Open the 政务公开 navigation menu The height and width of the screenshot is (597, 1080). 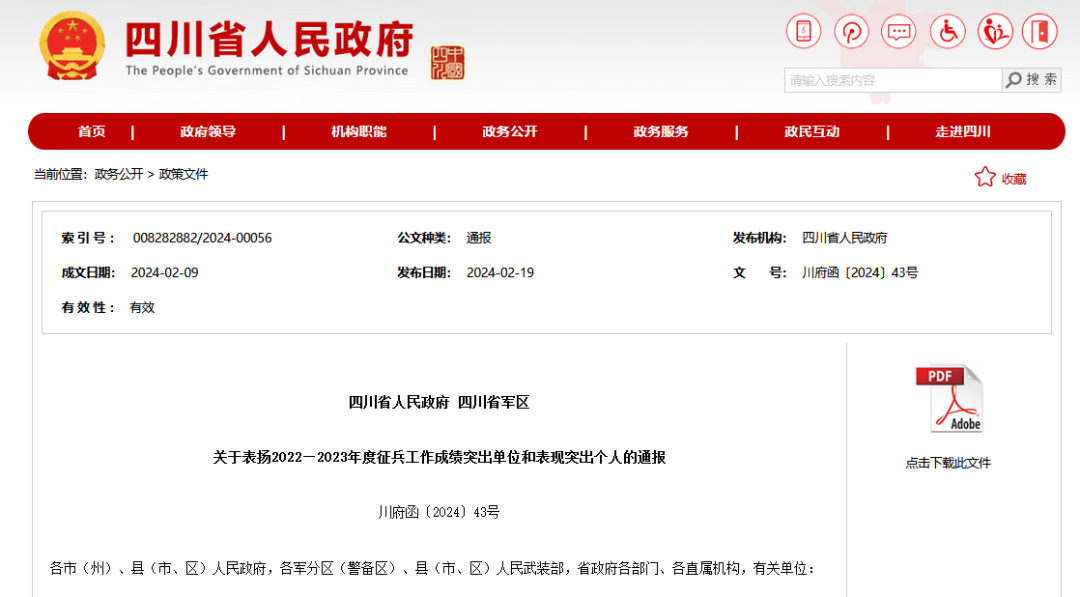tap(510, 131)
